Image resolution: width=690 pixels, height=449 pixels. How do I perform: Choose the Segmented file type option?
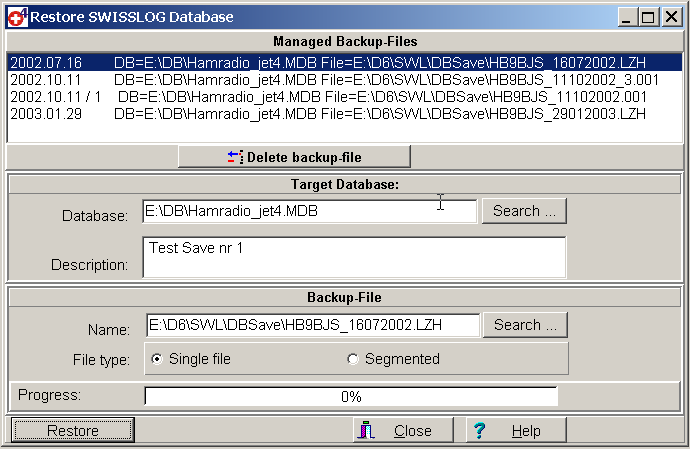pyautogui.click(x=352, y=359)
